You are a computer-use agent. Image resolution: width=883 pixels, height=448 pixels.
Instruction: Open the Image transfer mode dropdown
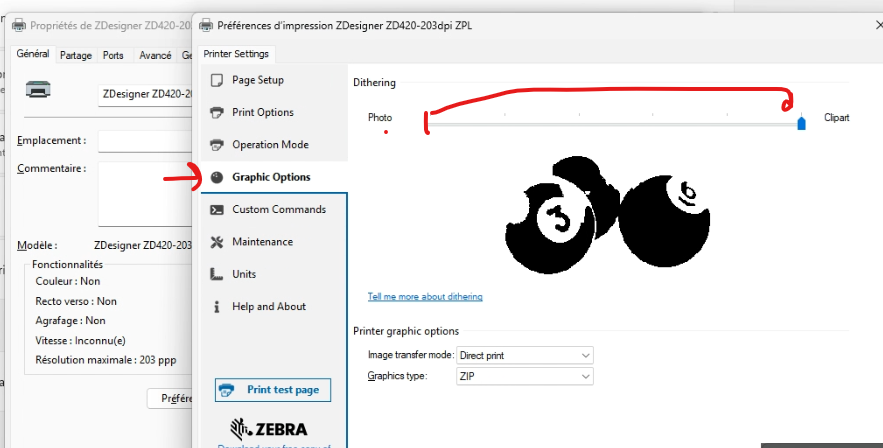pos(524,355)
